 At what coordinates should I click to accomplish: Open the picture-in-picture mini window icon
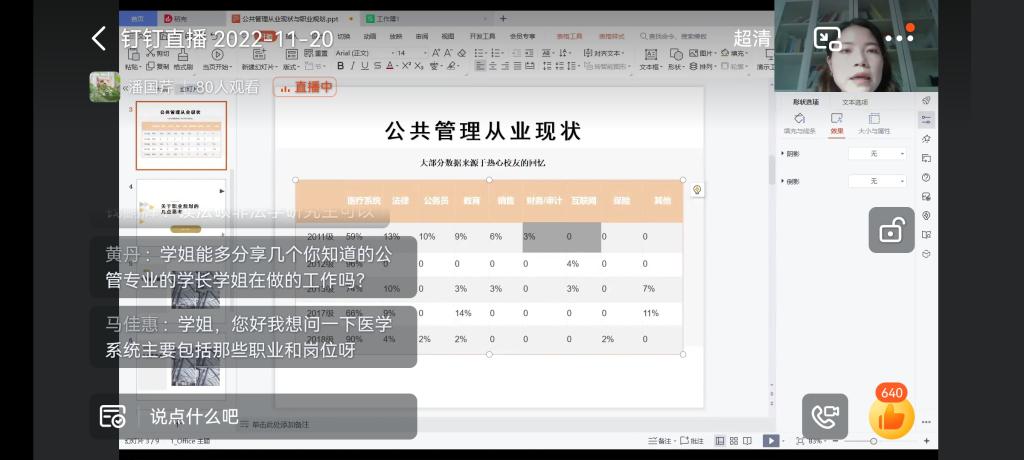(x=827, y=39)
